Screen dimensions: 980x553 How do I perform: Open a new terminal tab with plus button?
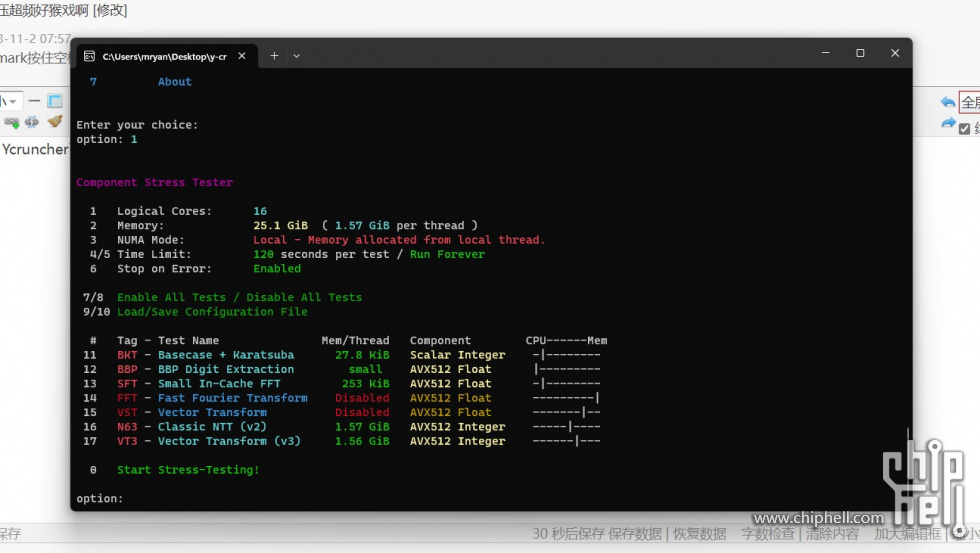tap(274, 56)
